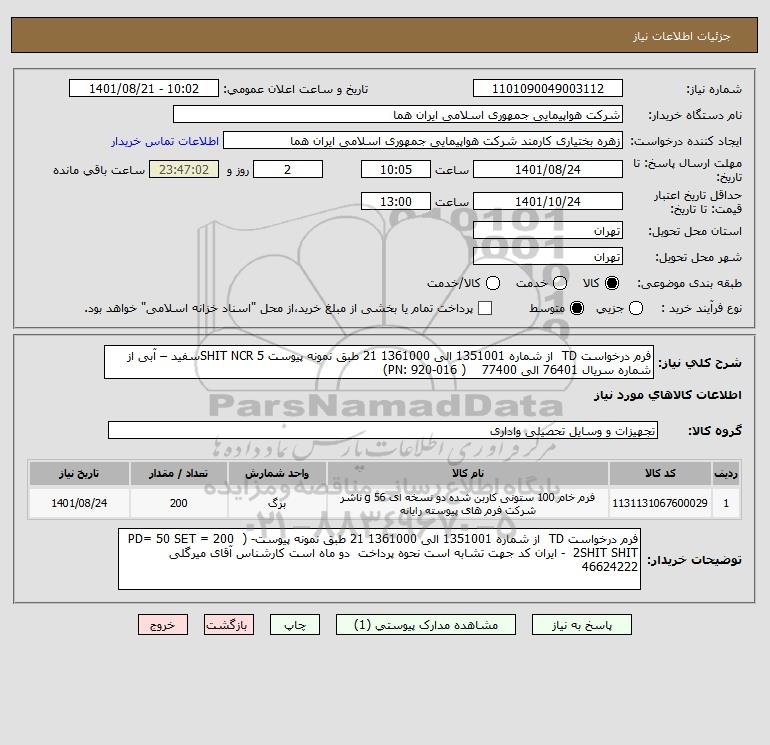The height and width of the screenshot is (745, 770).
Task: Select جزیی purchase process type
Action: coord(636,308)
